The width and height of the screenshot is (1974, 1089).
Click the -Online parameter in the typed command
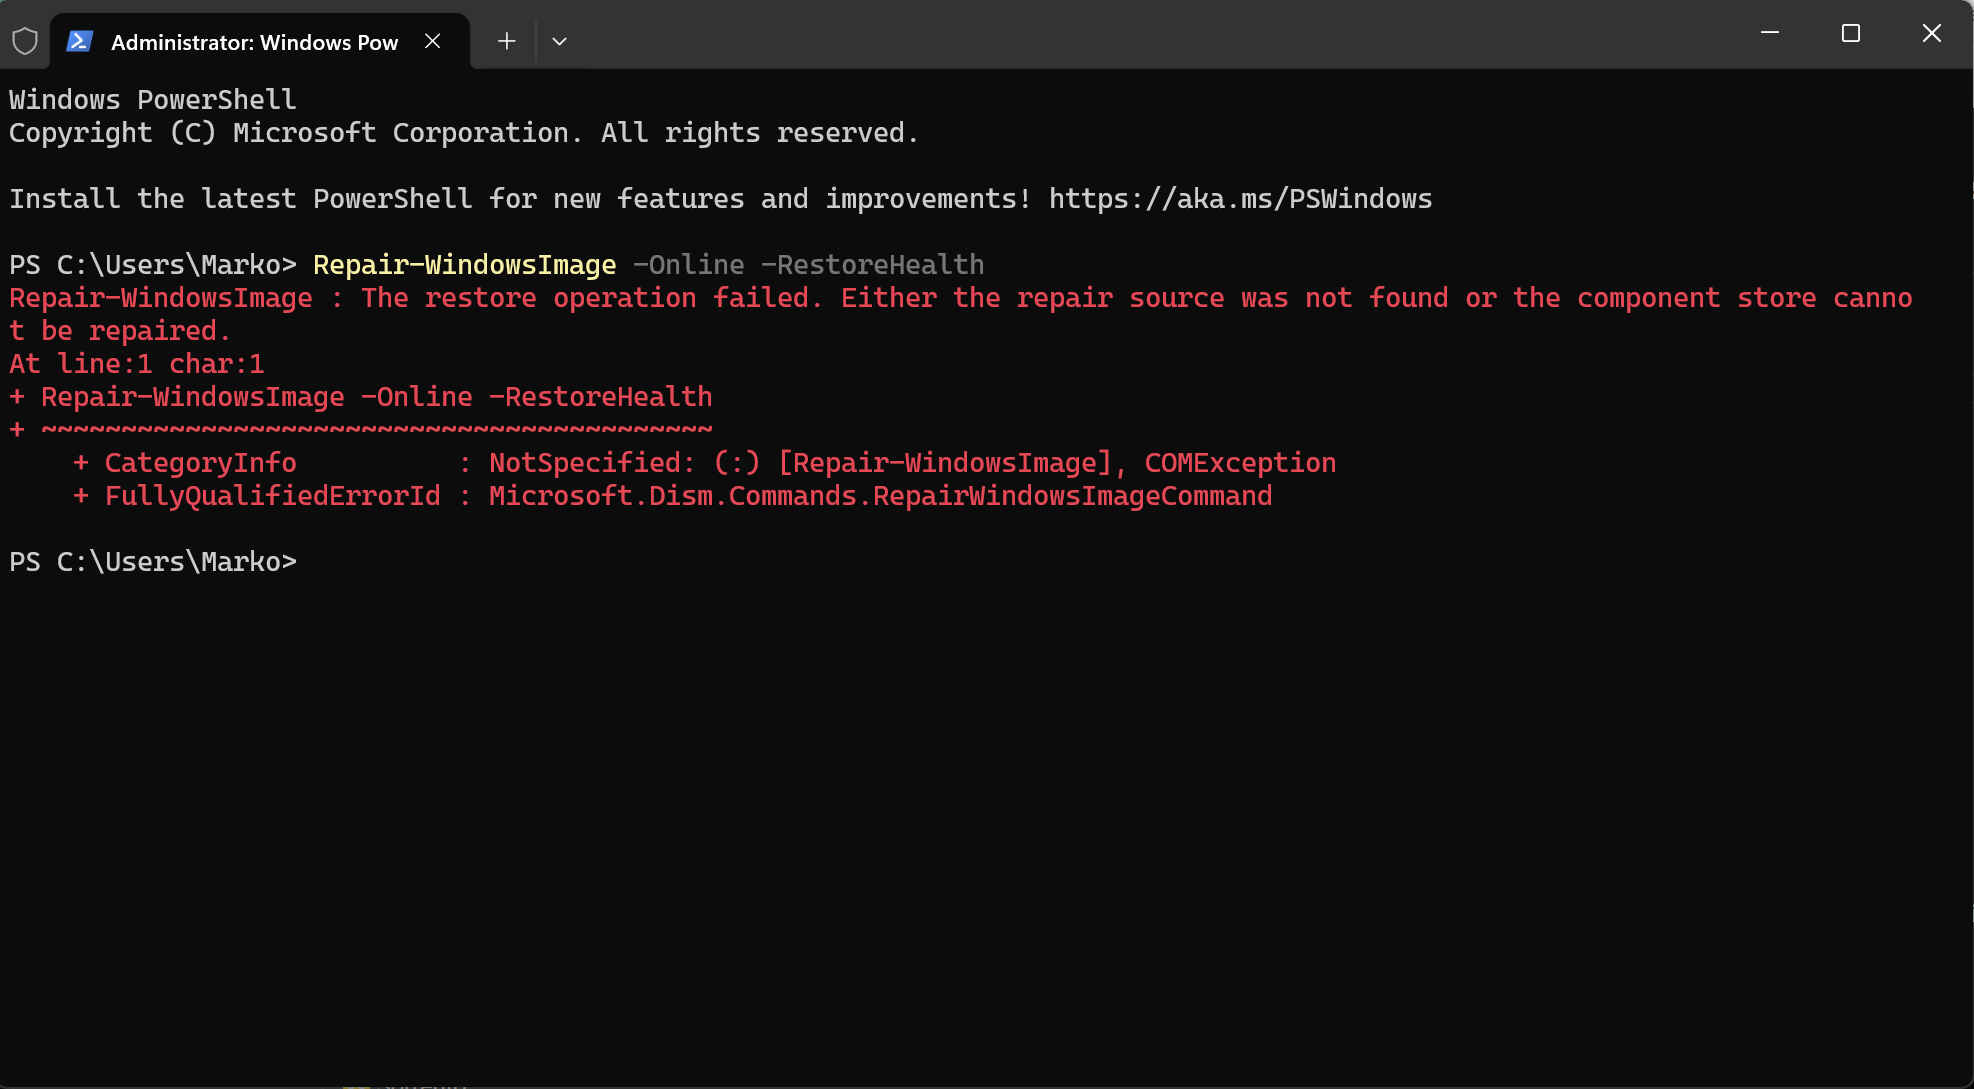point(689,265)
